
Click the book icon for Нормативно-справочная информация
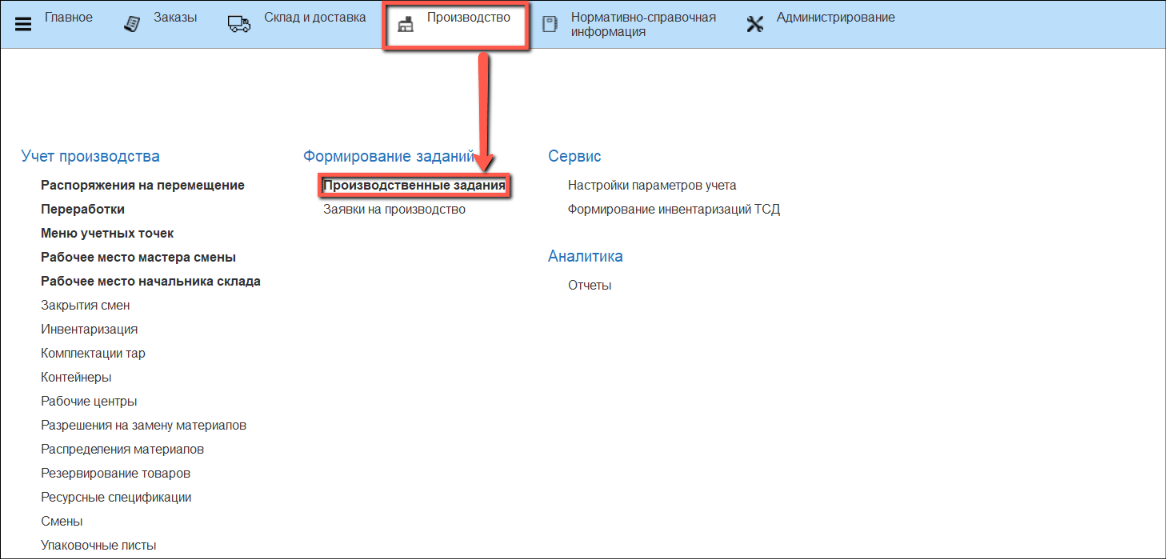click(x=549, y=24)
